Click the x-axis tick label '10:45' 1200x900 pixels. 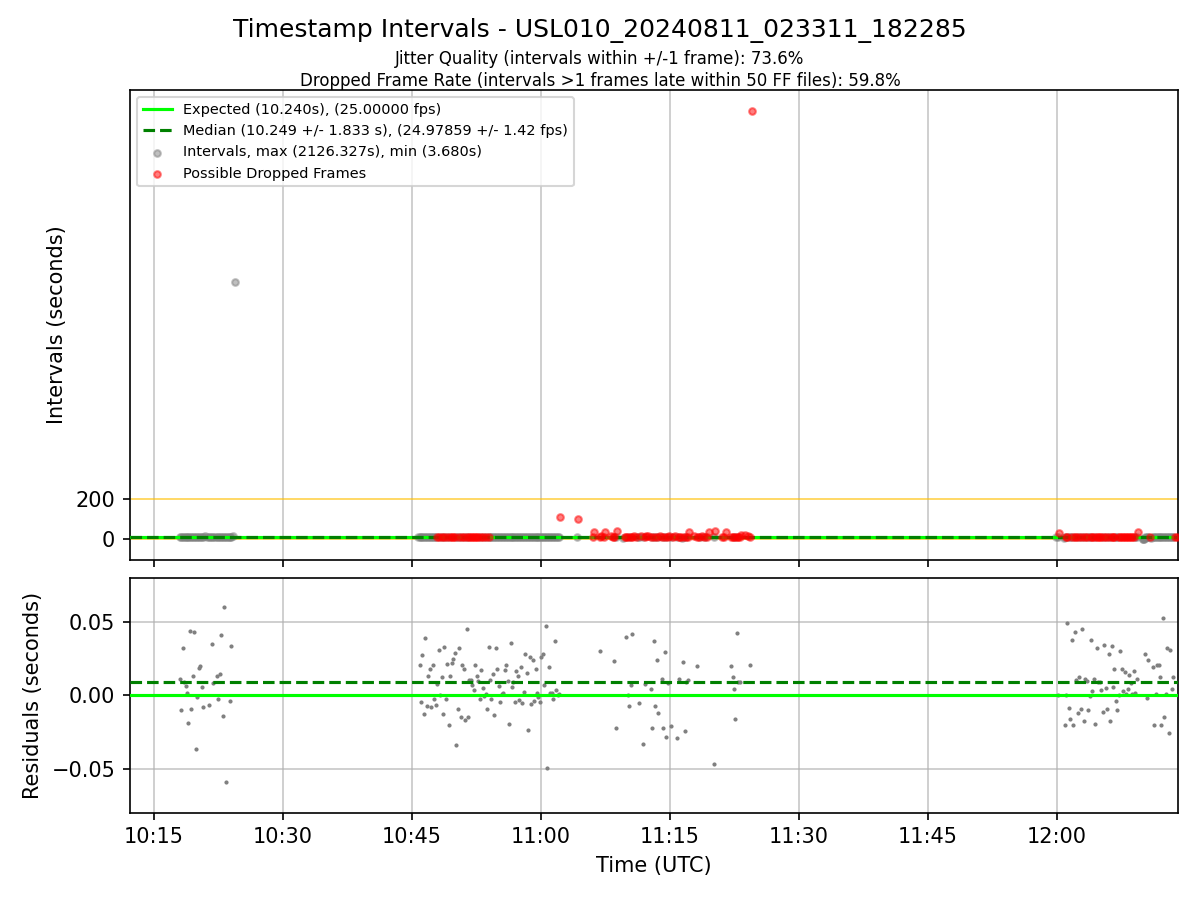[x=412, y=834]
